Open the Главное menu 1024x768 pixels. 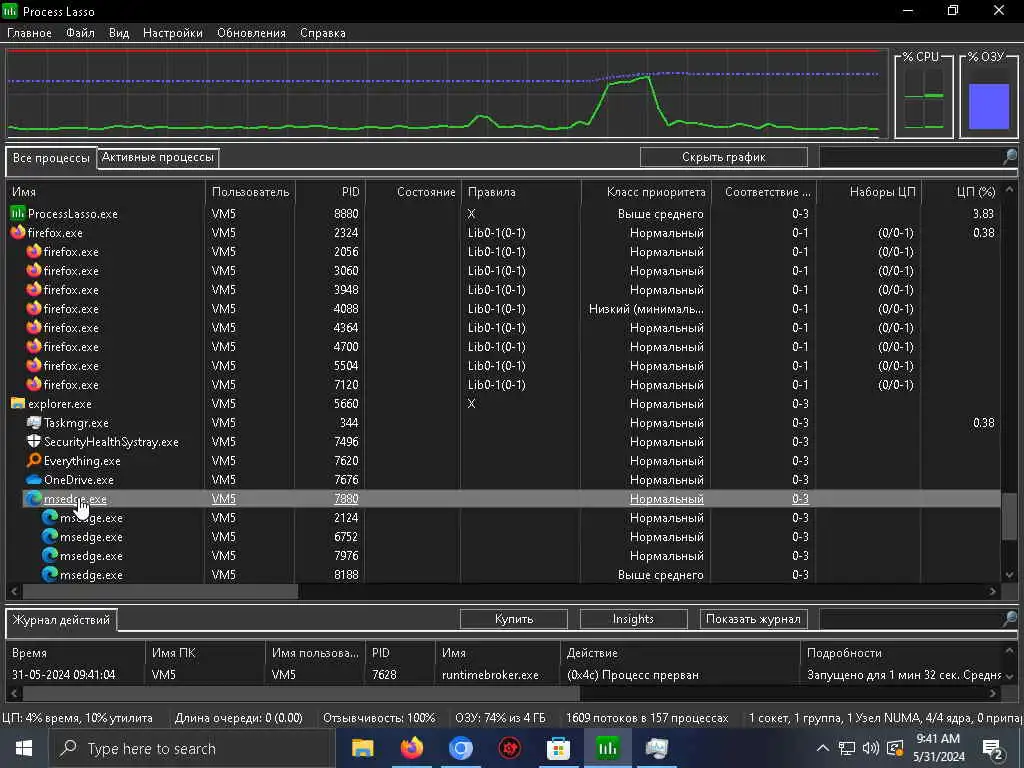[x=29, y=33]
